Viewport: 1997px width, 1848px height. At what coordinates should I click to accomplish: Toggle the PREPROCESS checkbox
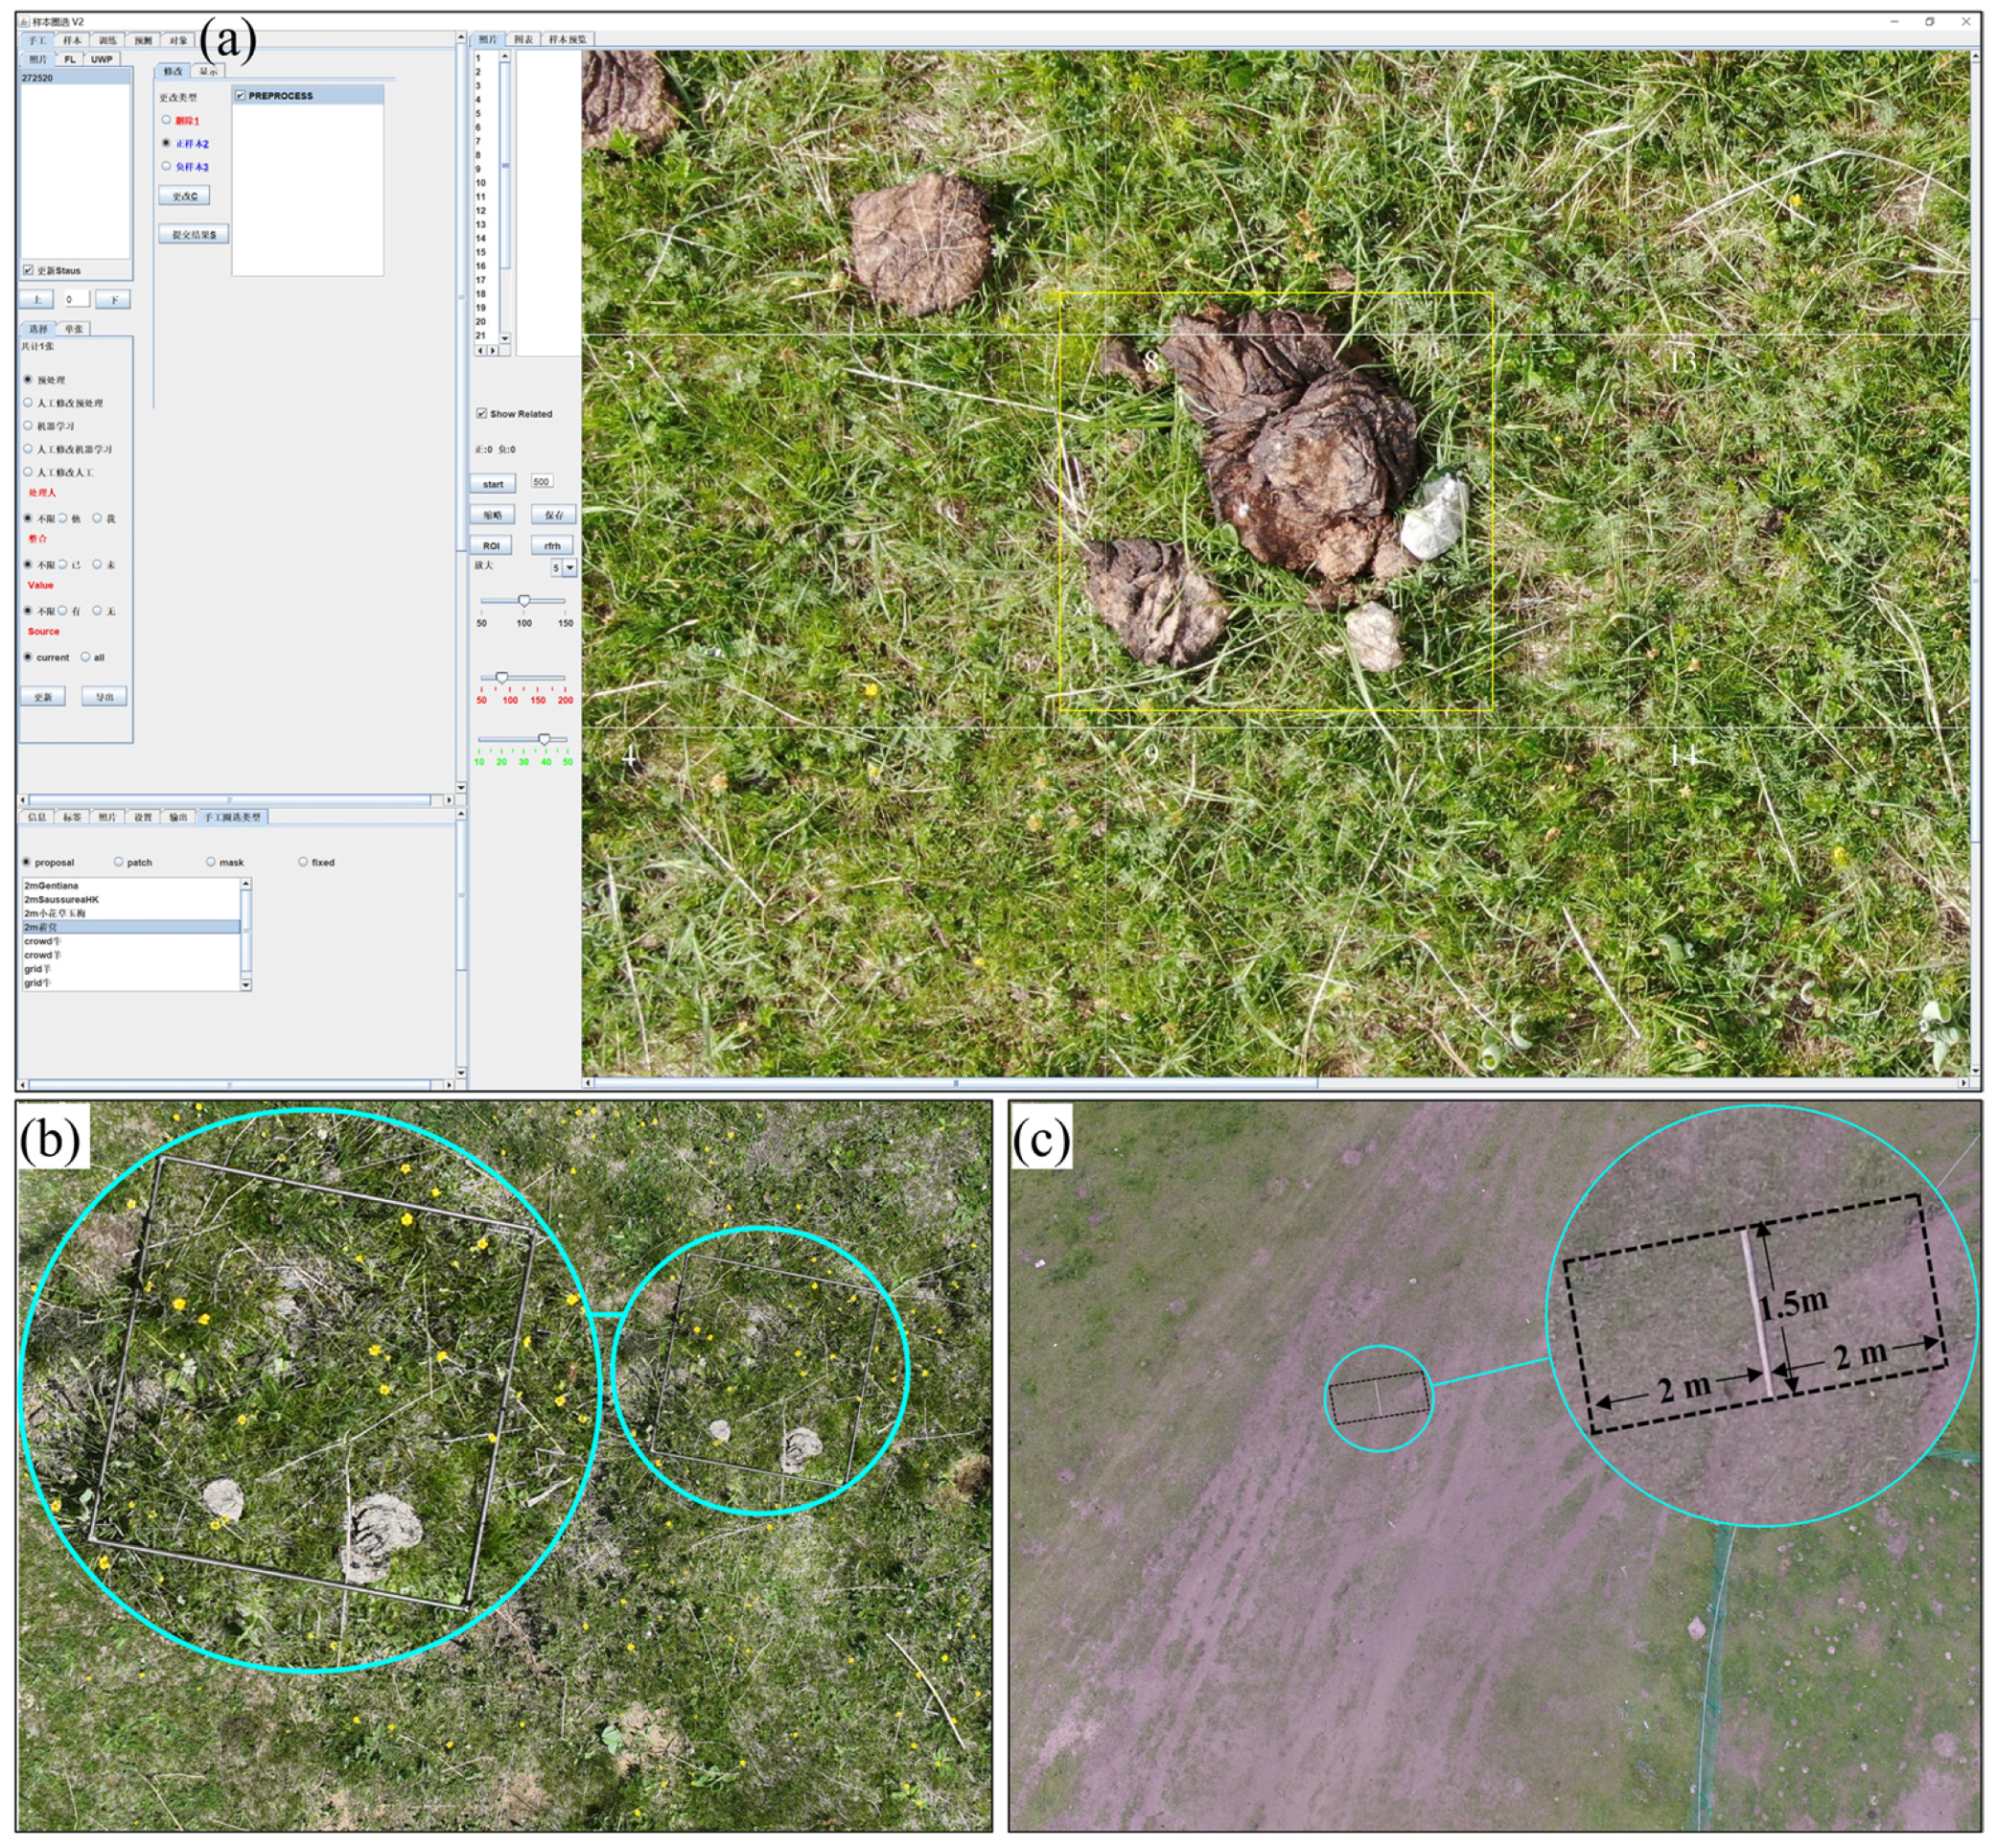[x=241, y=96]
